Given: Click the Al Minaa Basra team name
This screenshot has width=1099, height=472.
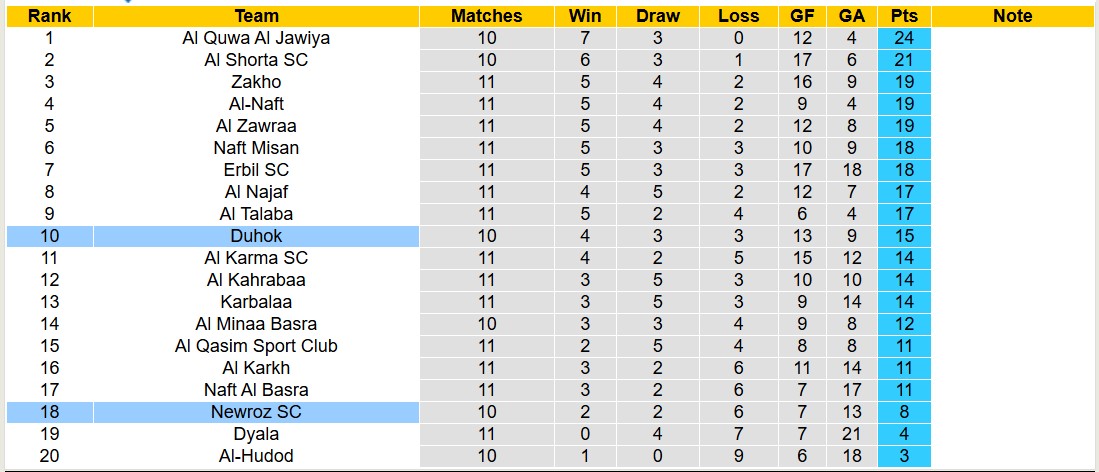Looking at the screenshot, I should pos(256,324).
